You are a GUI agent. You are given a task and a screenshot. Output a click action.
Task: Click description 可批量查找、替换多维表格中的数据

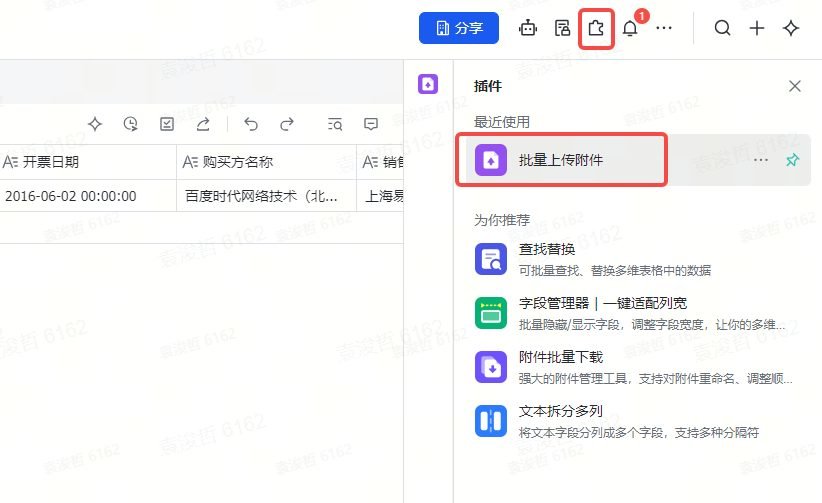click(614, 271)
